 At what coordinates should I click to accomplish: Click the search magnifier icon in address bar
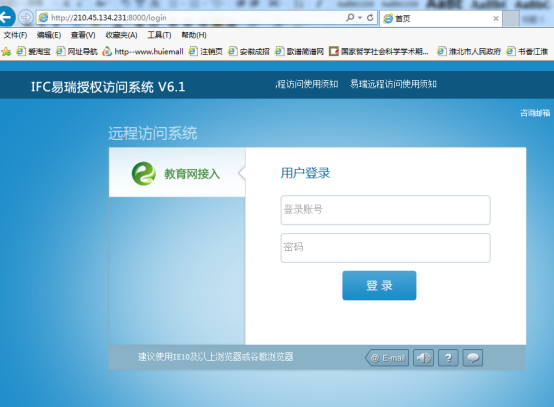(x=350, y=17)
